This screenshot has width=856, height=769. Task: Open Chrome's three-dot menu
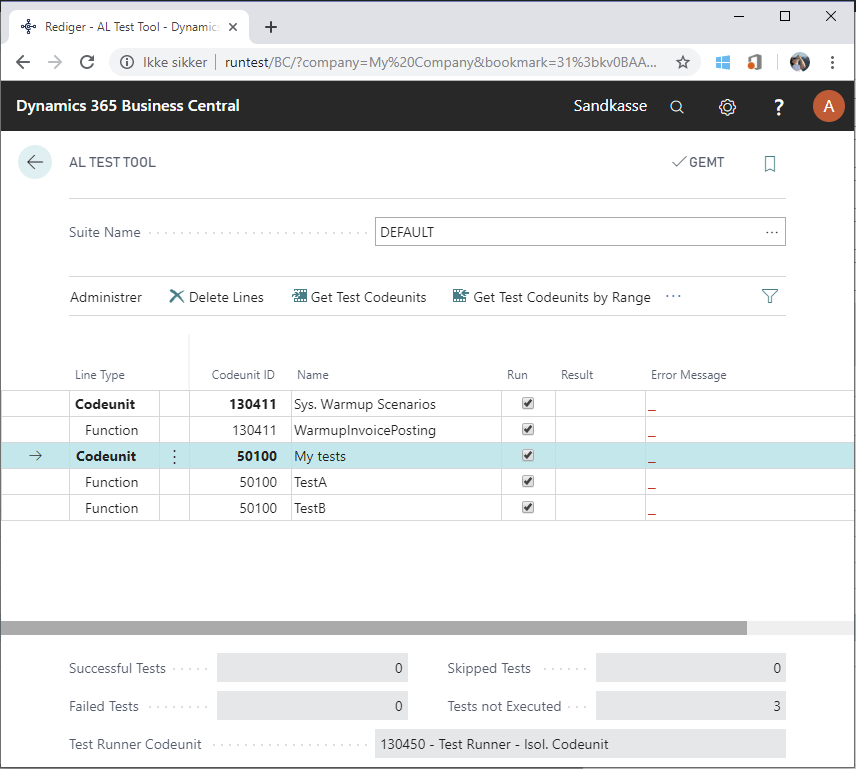(x=832, y=62)
